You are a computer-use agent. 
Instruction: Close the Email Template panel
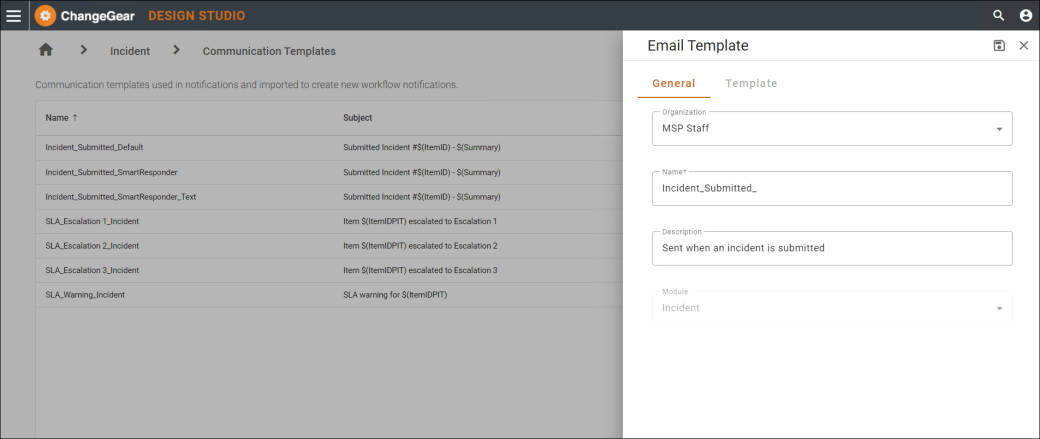click(x=1023, y=46)
